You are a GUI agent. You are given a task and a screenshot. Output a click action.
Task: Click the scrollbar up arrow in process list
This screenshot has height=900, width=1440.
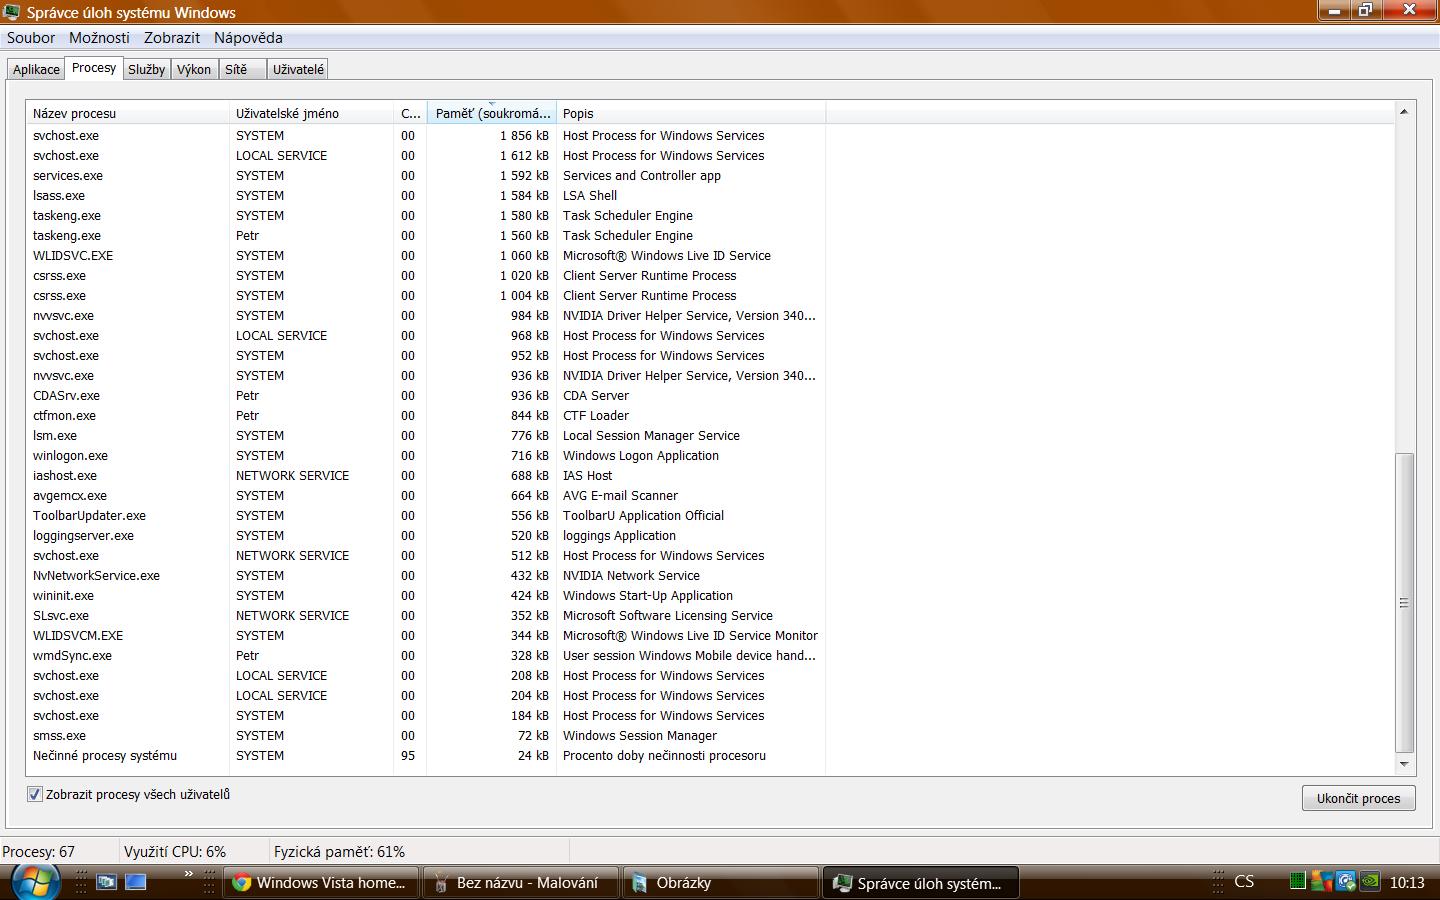1404,111
